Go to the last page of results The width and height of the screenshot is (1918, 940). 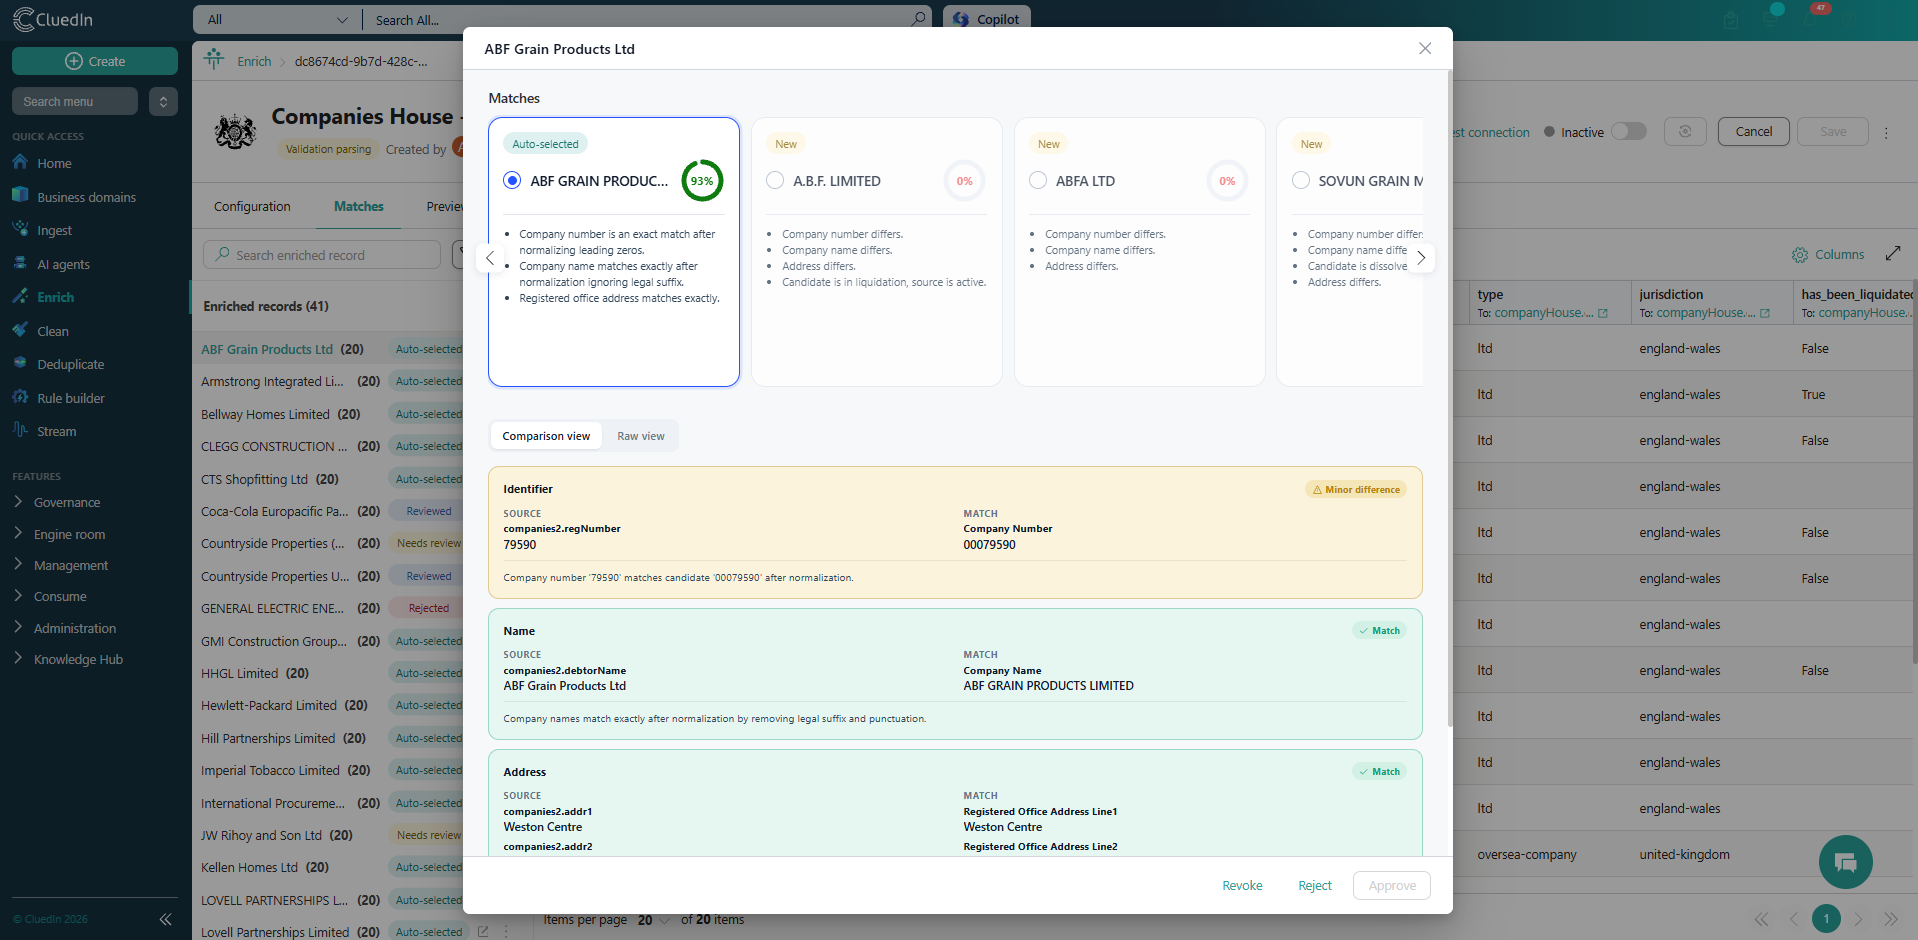click(x=1890, y=919)
